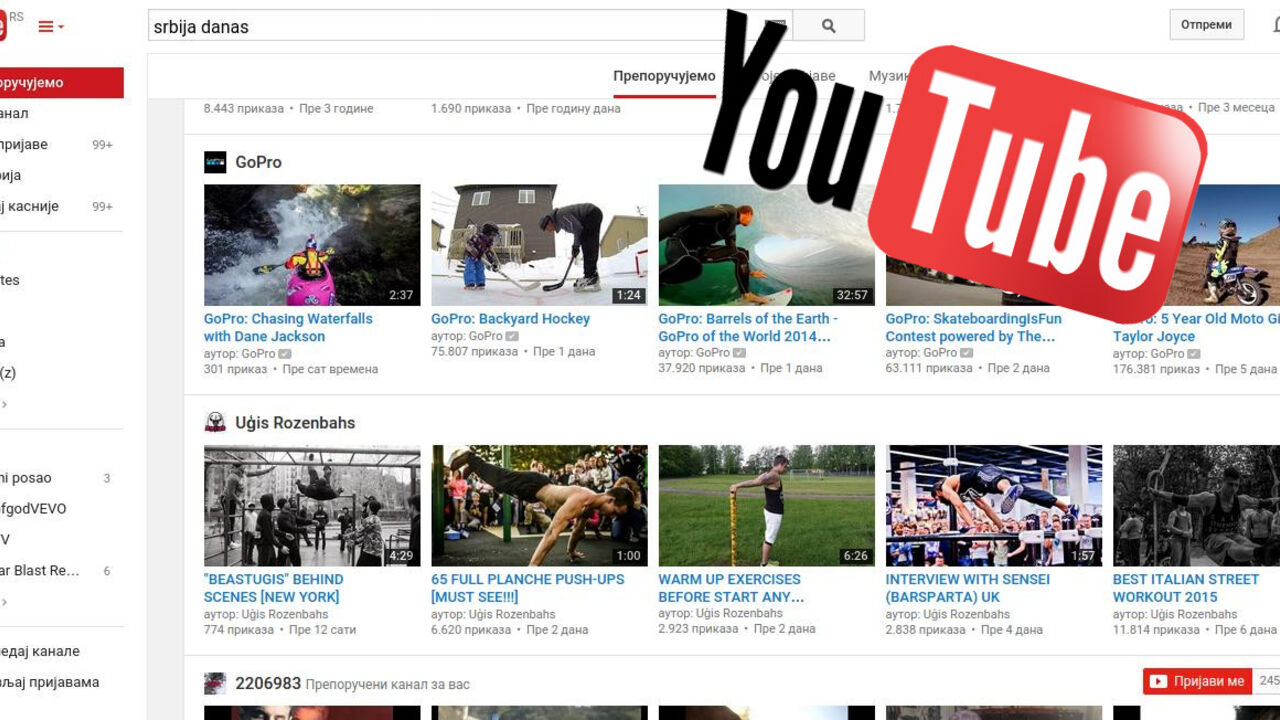The image size is (1280, 720).
Task: Expand the sidebar show-more chevron below (z)
Action: coord(4,404)
